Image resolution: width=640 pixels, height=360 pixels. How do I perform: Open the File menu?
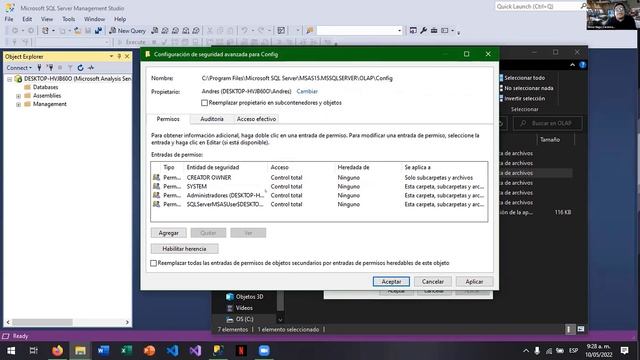coord(9,19)
